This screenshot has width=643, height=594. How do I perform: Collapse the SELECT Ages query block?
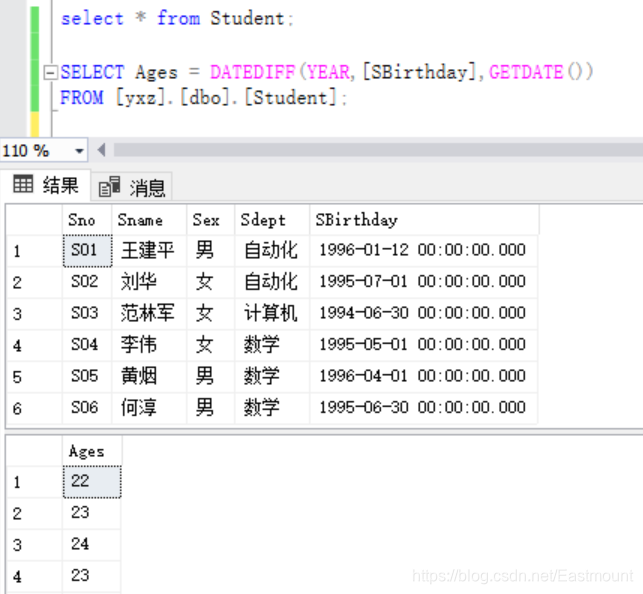point(50,73)
